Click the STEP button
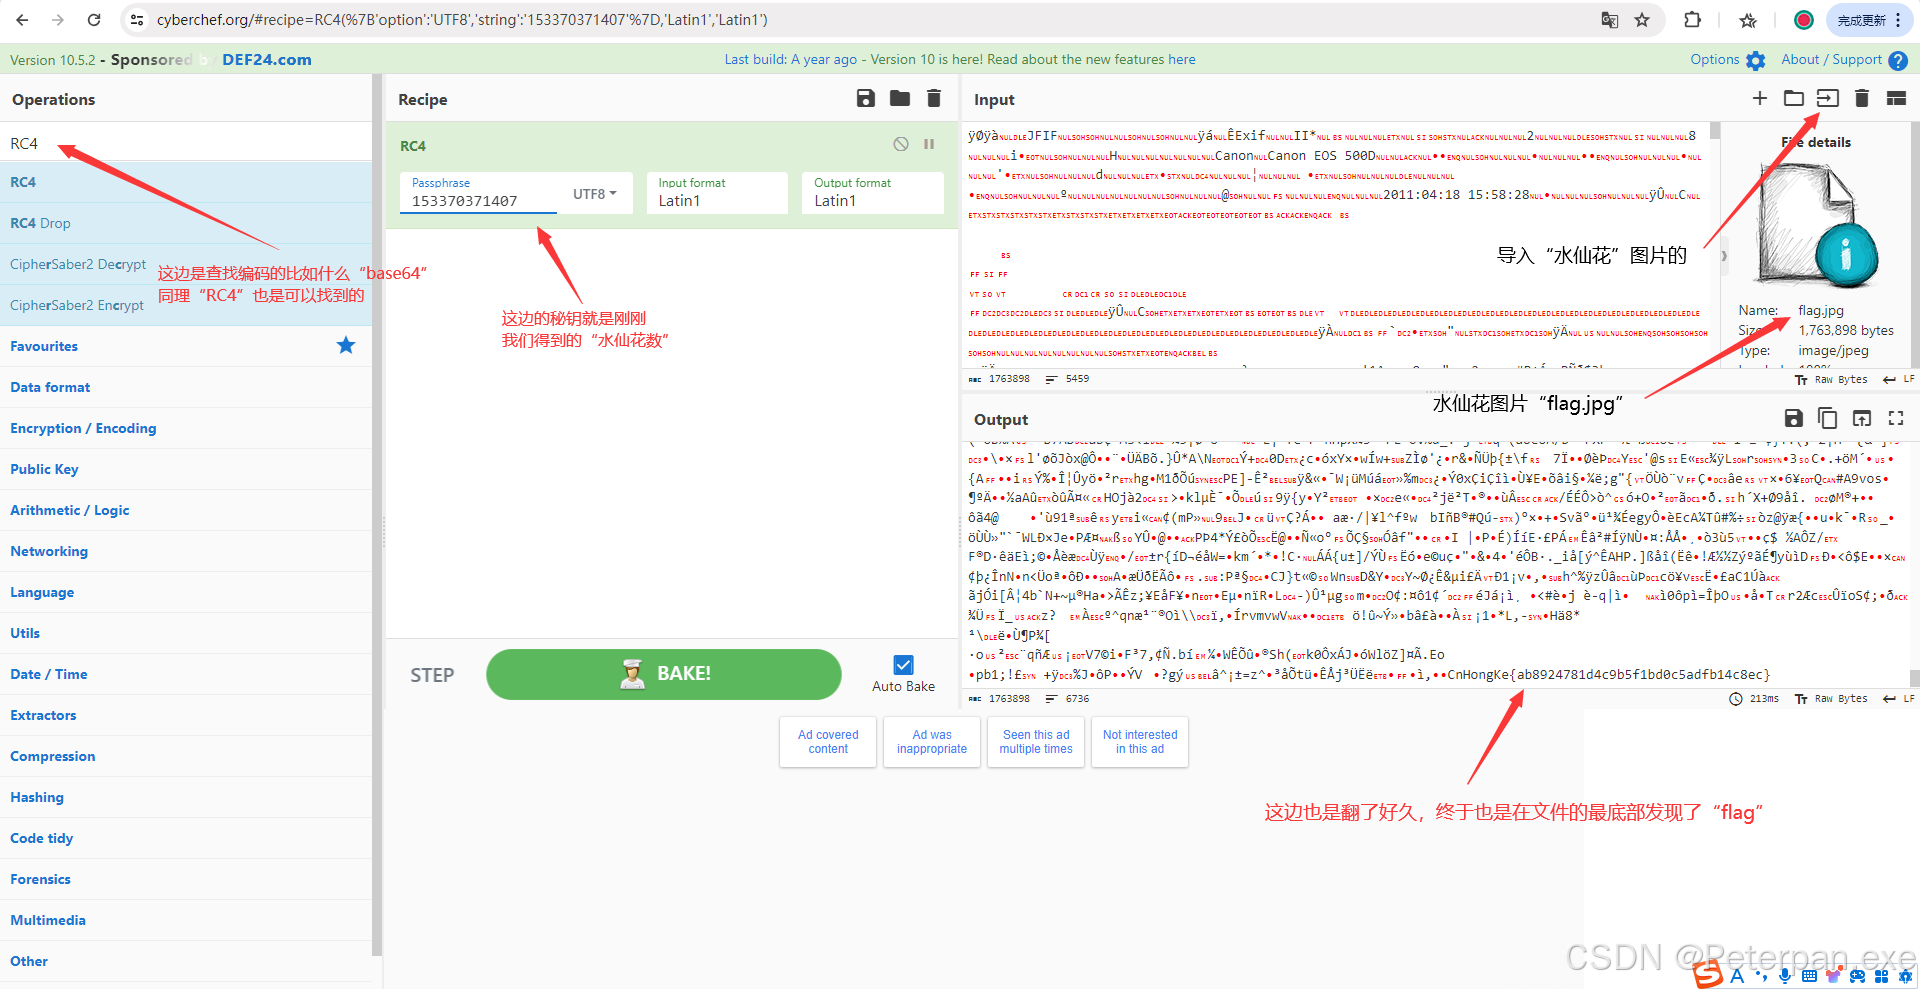 pos(432,675)
